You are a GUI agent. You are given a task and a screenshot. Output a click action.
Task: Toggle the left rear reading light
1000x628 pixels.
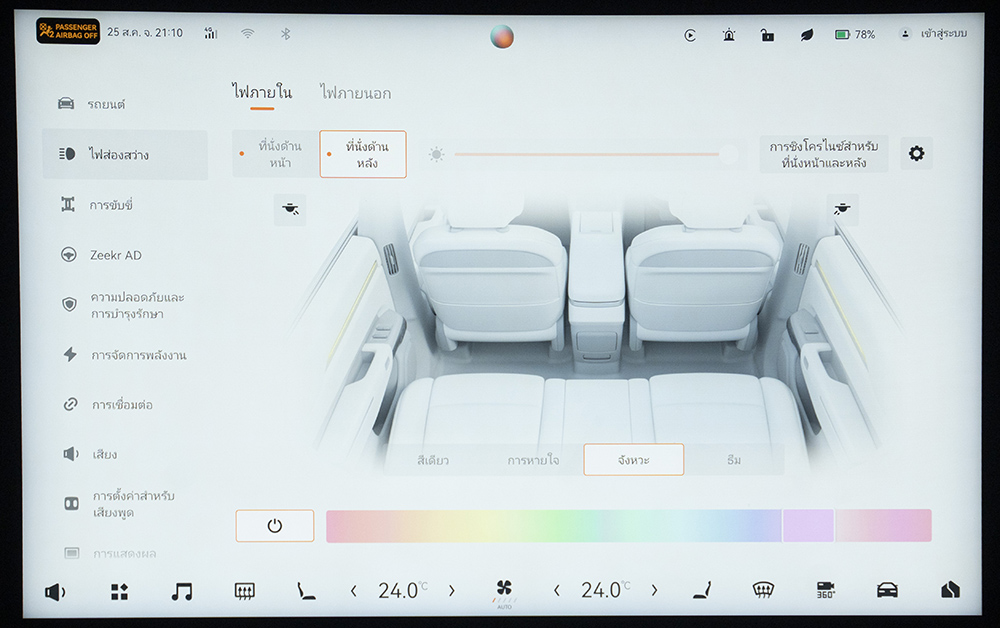[x=290, y=209]
